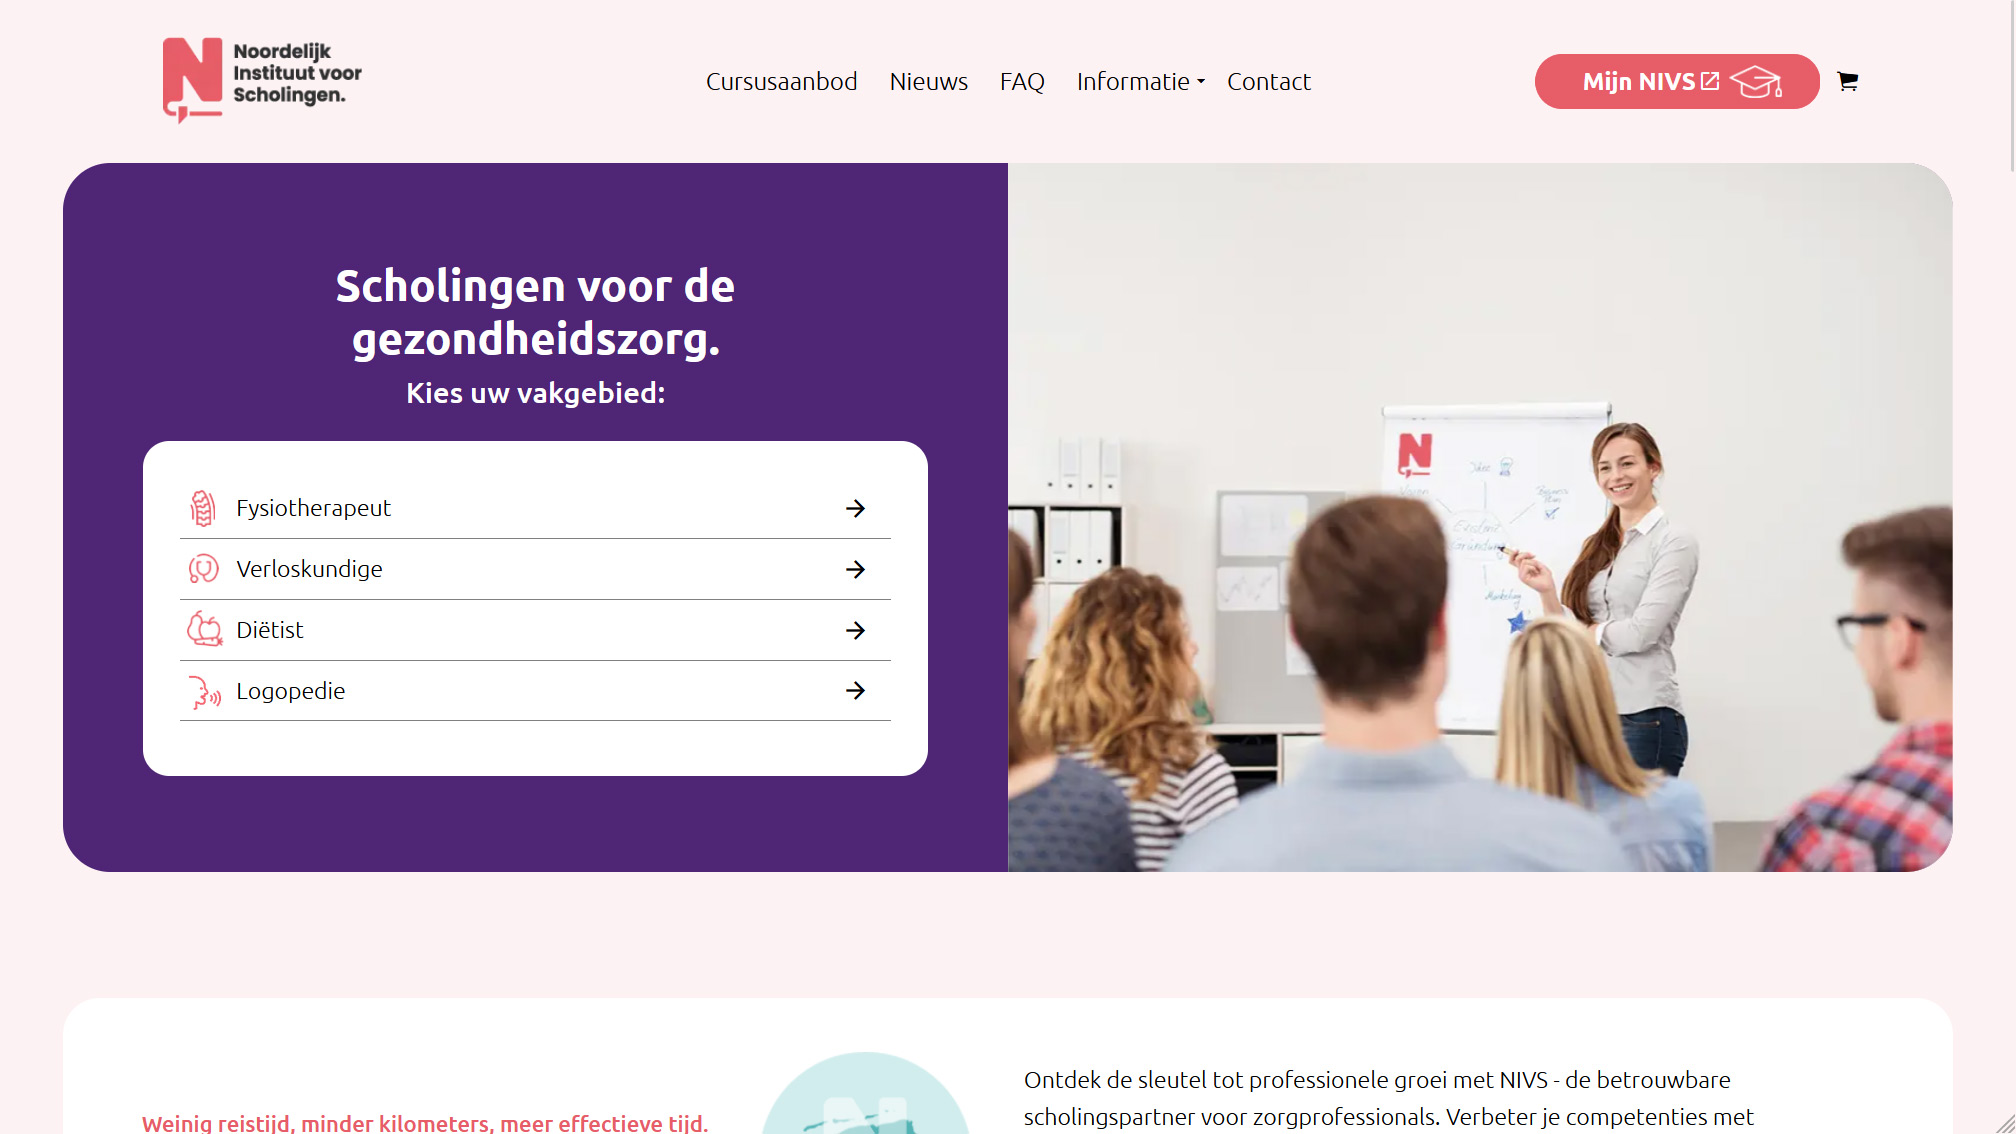Click the Mijn NIVS button
Viewport: 2016px width, 1134px height.
[1677, 82]
